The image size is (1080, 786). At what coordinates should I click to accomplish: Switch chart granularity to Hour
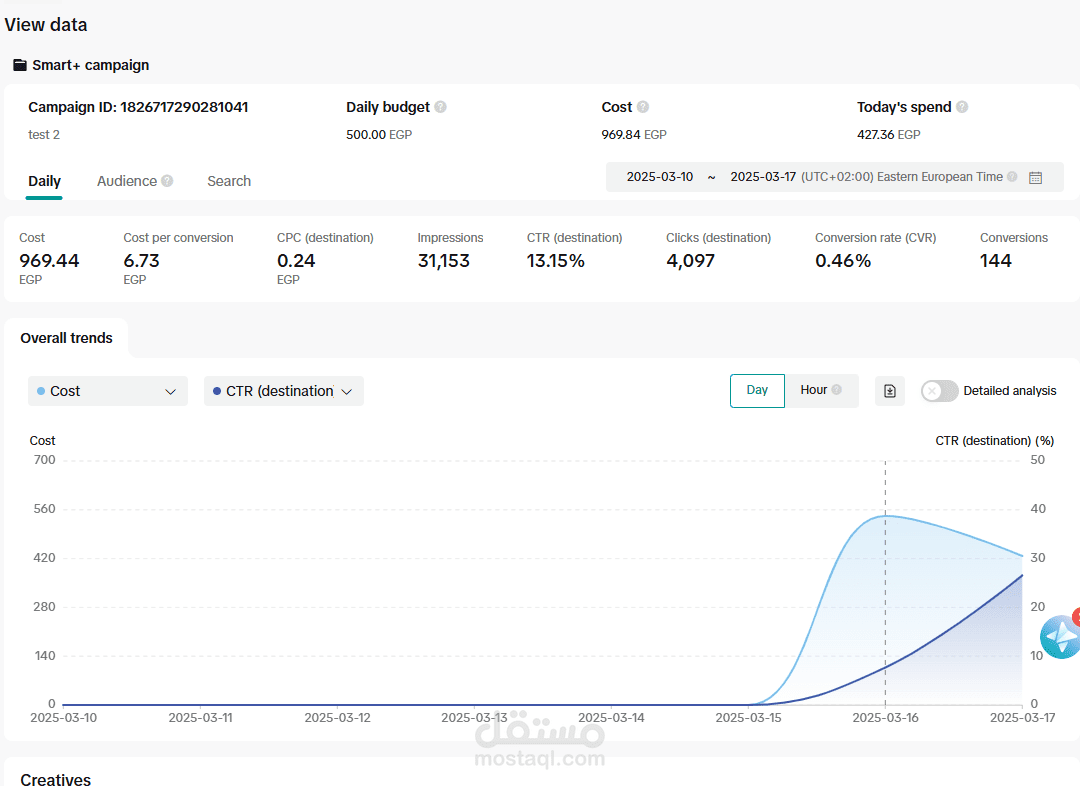[821, 390]
